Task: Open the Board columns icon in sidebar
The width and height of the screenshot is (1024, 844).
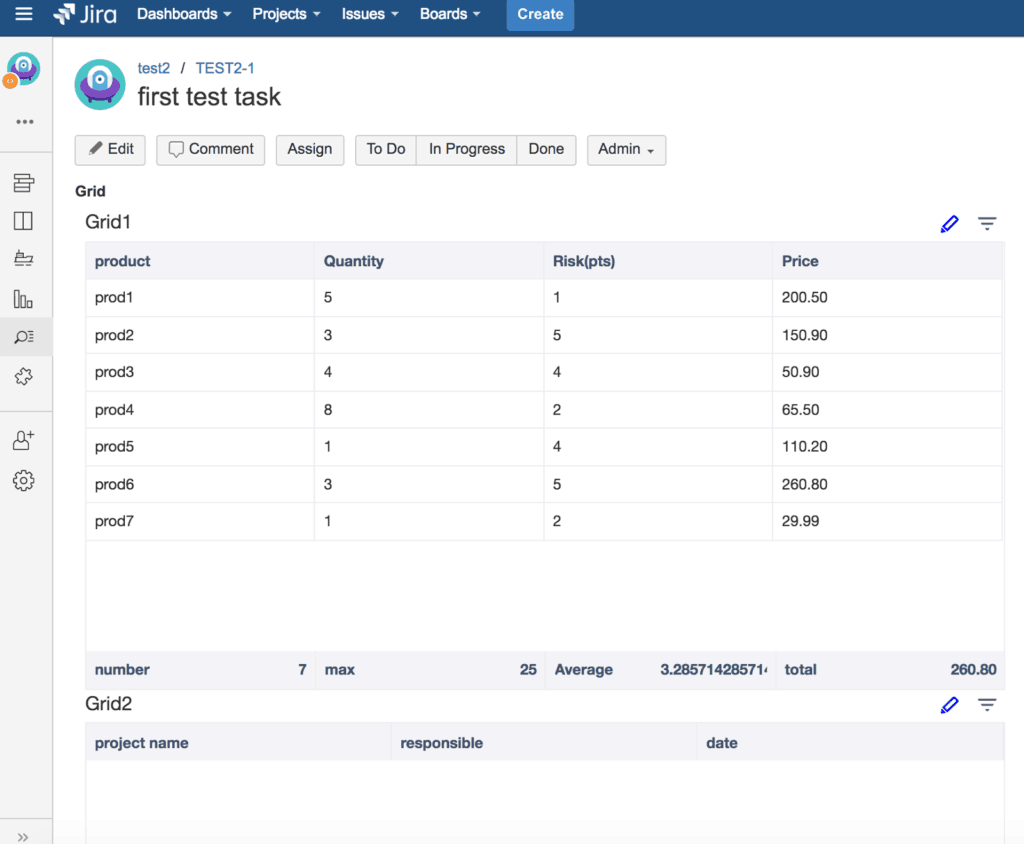Action: click(x=25, y=220)
